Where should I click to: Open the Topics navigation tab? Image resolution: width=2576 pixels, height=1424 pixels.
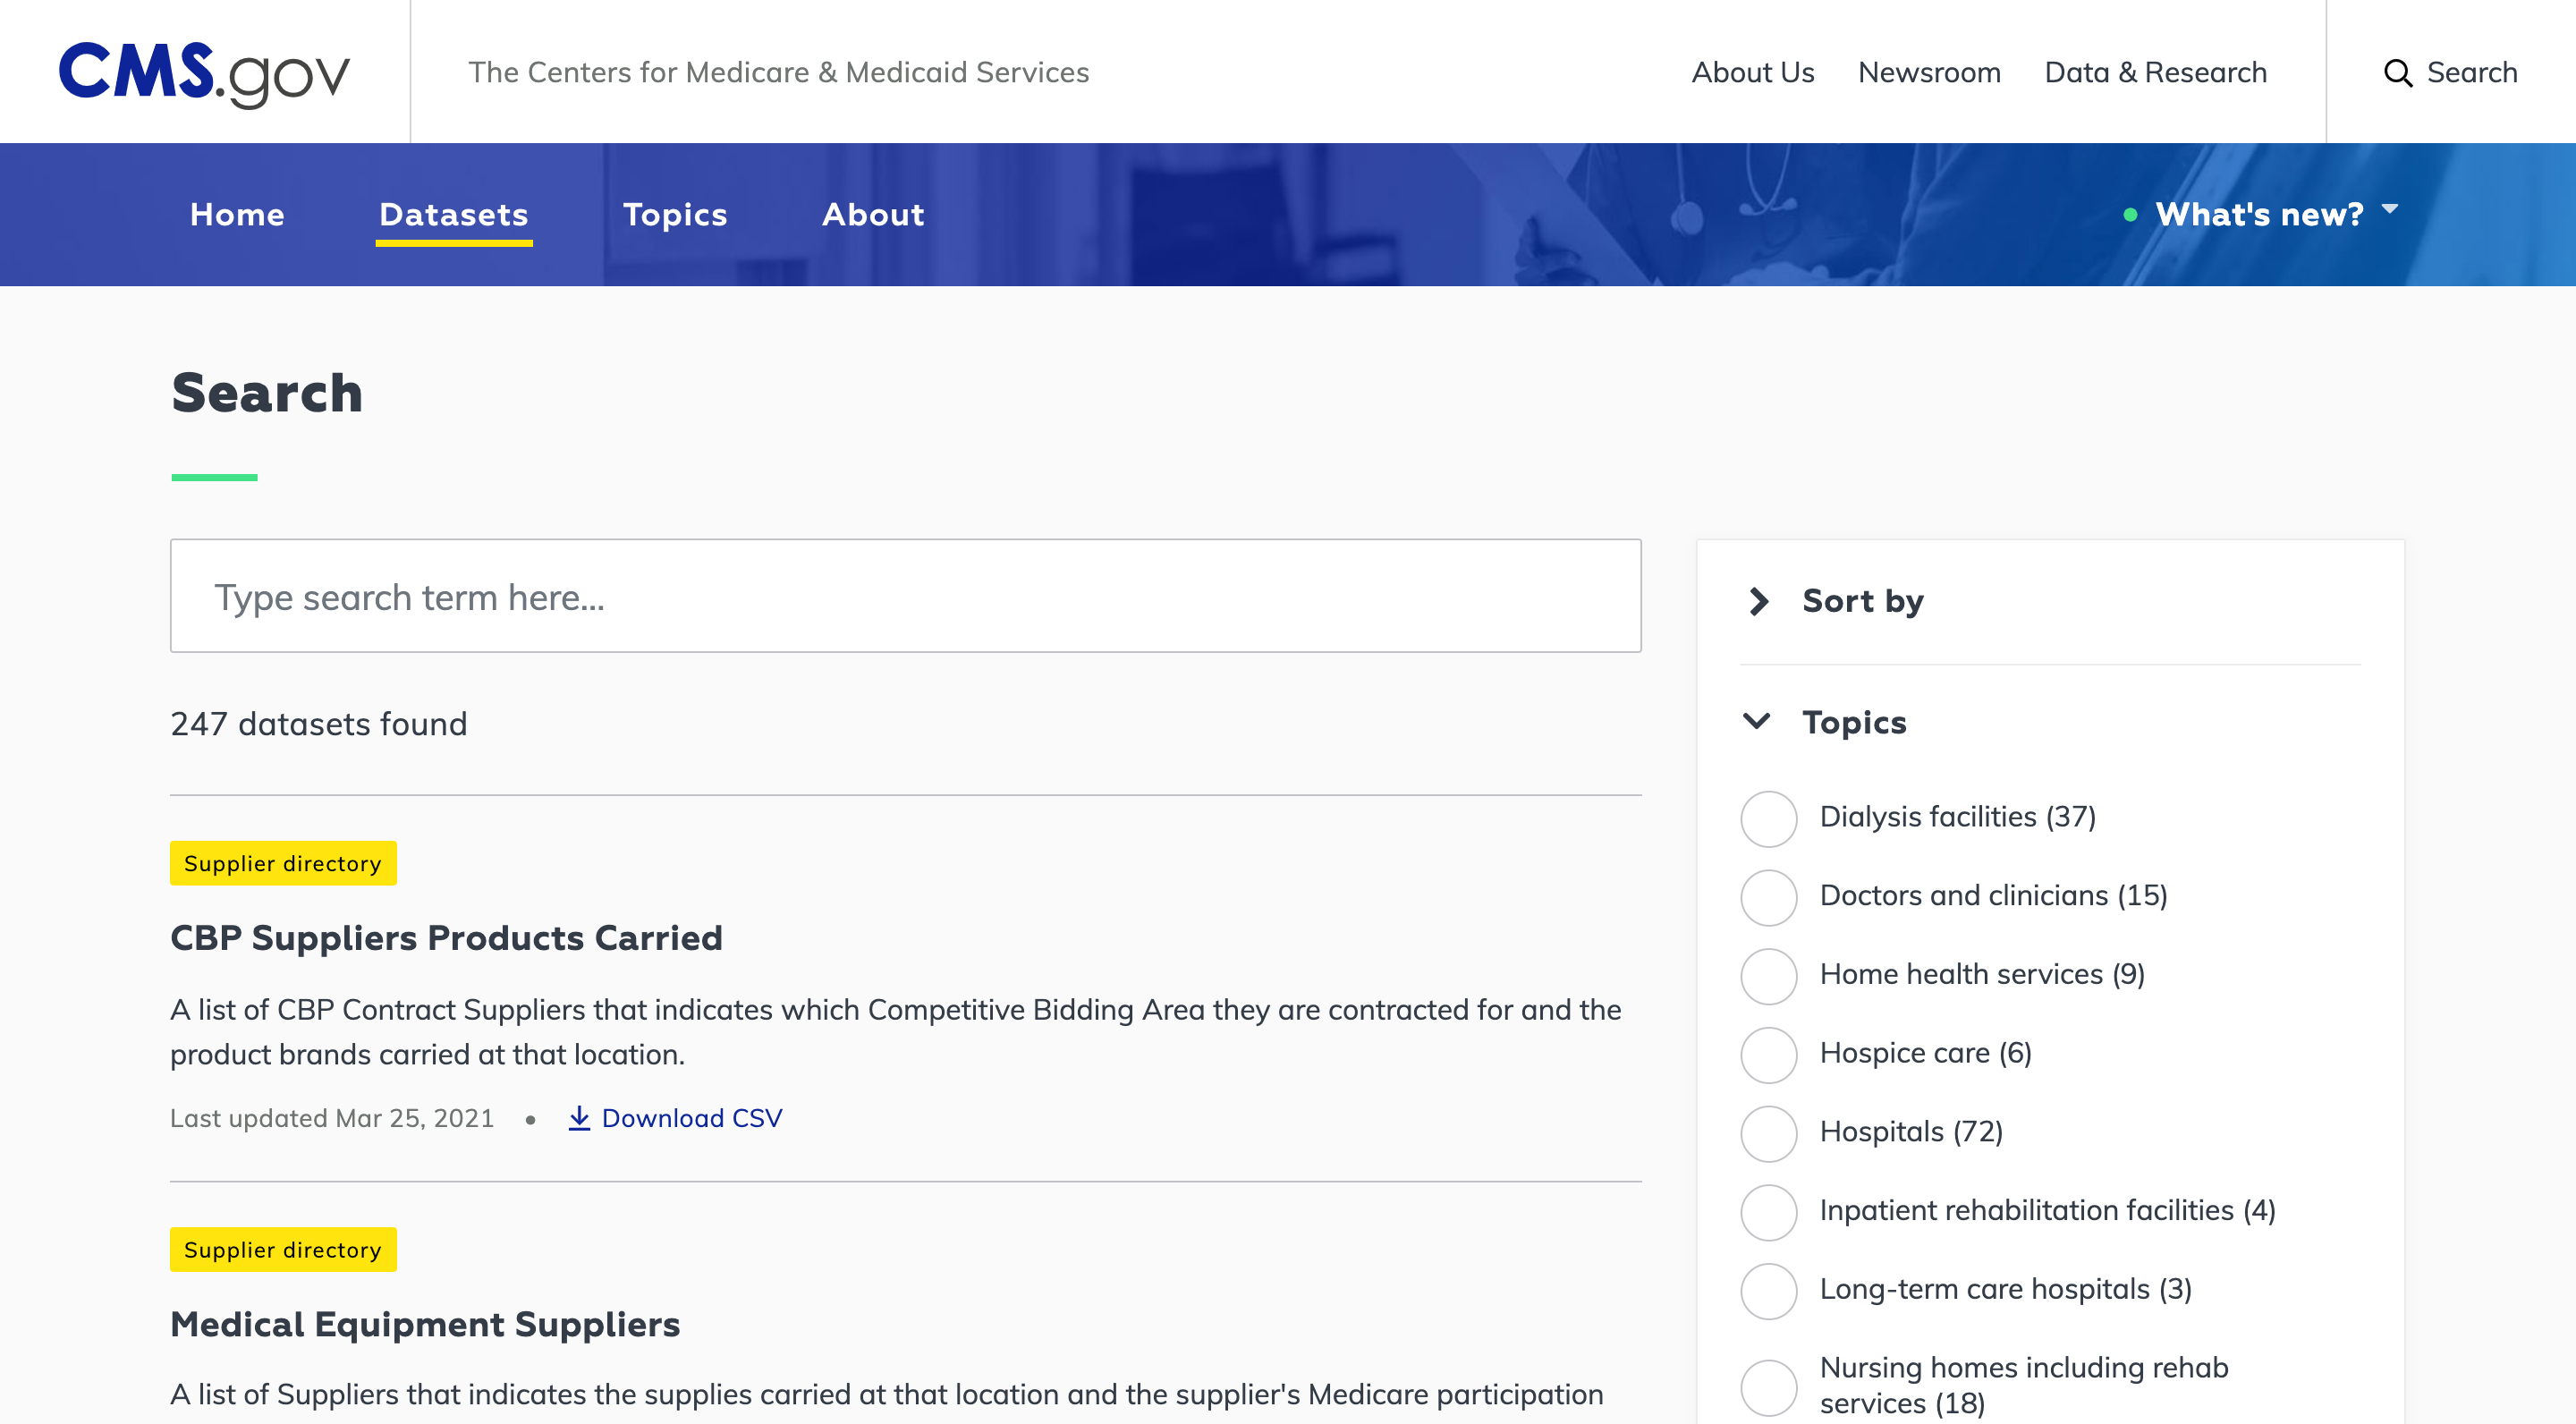tap(675, 215)
